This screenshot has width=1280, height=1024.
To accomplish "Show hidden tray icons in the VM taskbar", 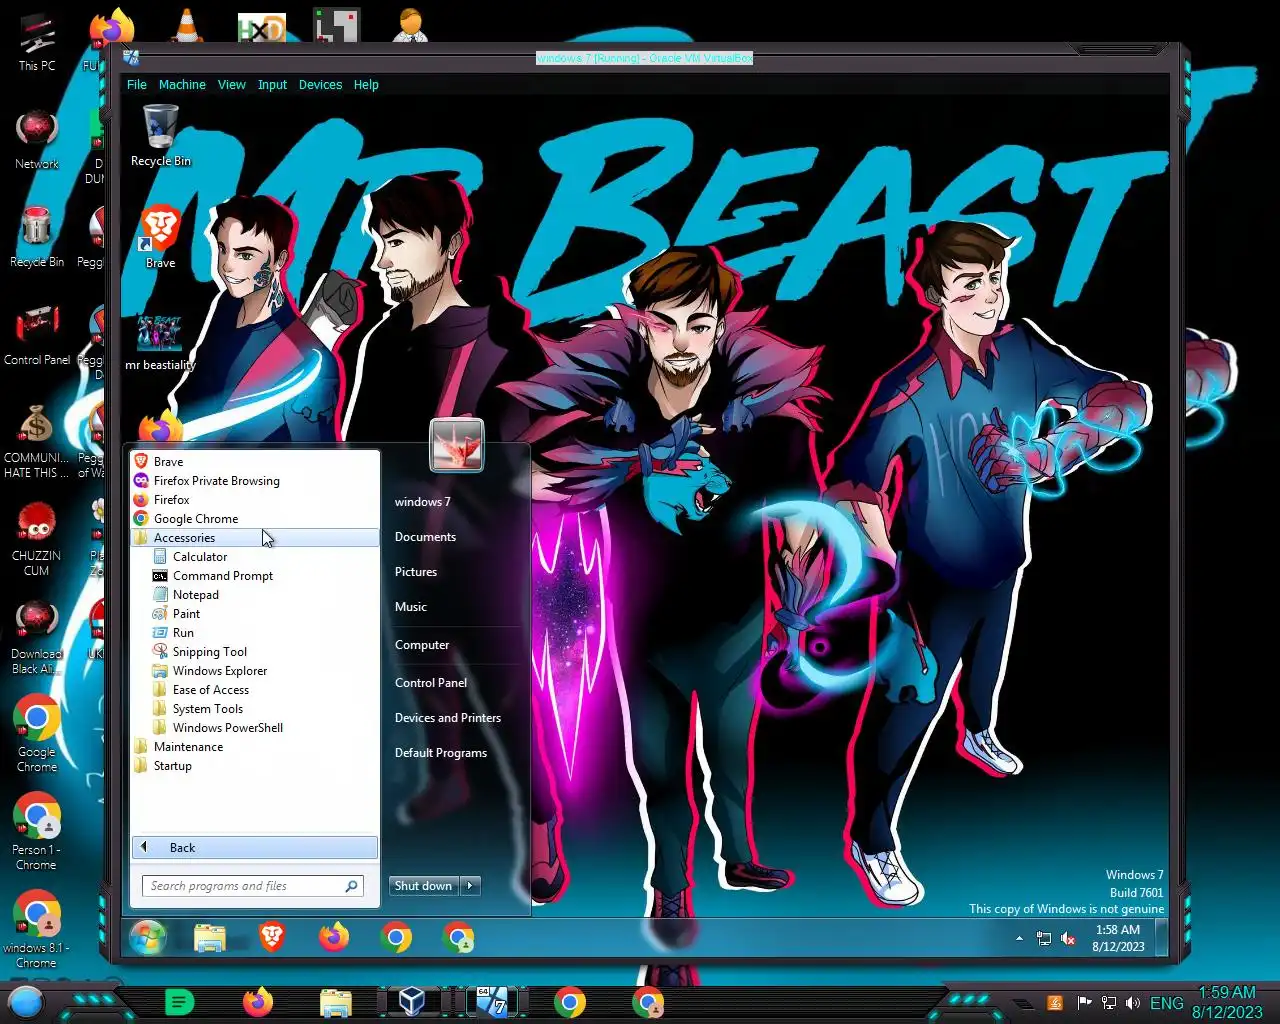I will point(1019,938).
